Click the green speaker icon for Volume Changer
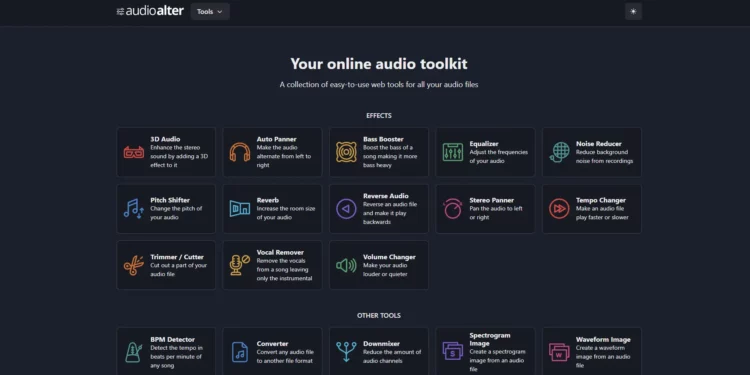This screenshot has height=375, width=750. click(346, 265)
